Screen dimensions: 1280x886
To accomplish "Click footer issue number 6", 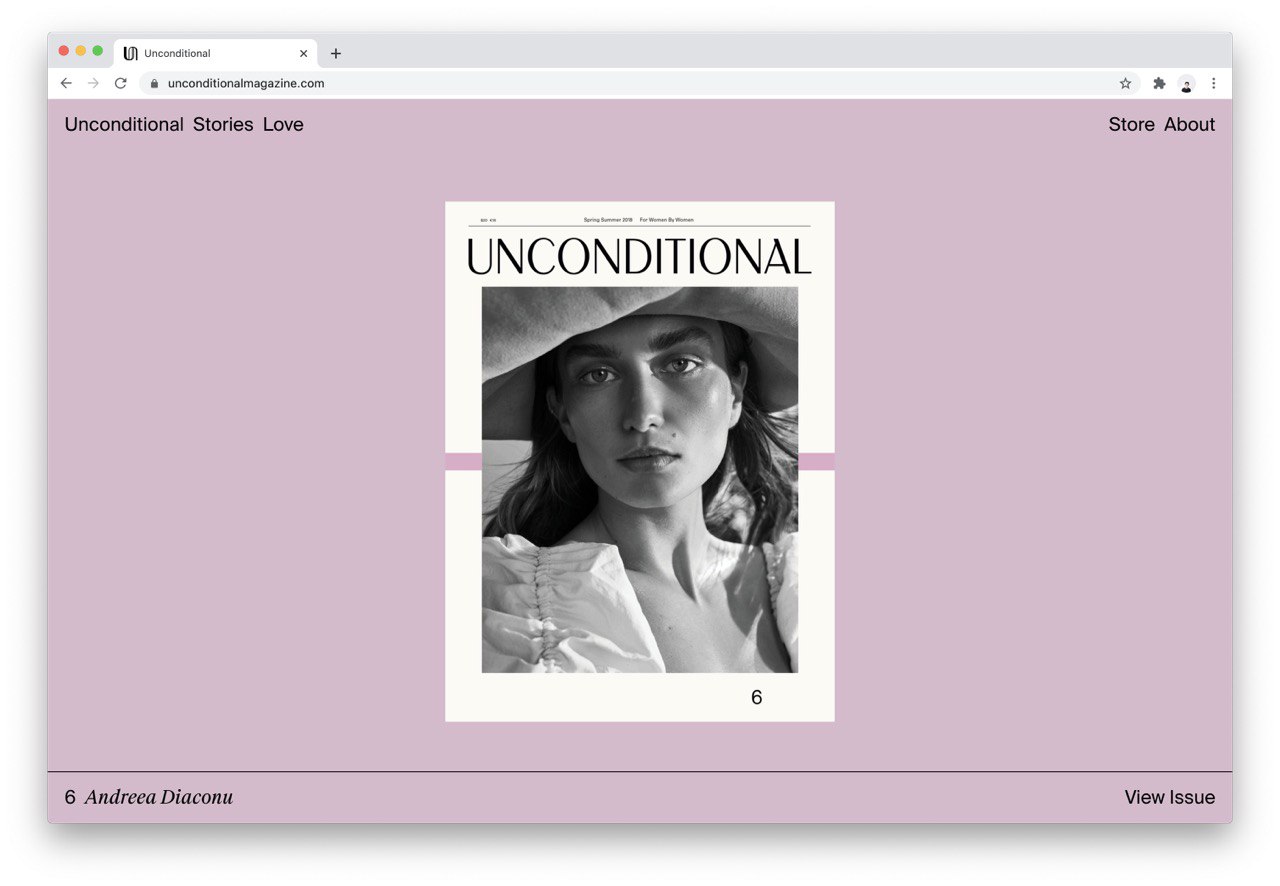I will pyautogui.click(x=70, y=797).
